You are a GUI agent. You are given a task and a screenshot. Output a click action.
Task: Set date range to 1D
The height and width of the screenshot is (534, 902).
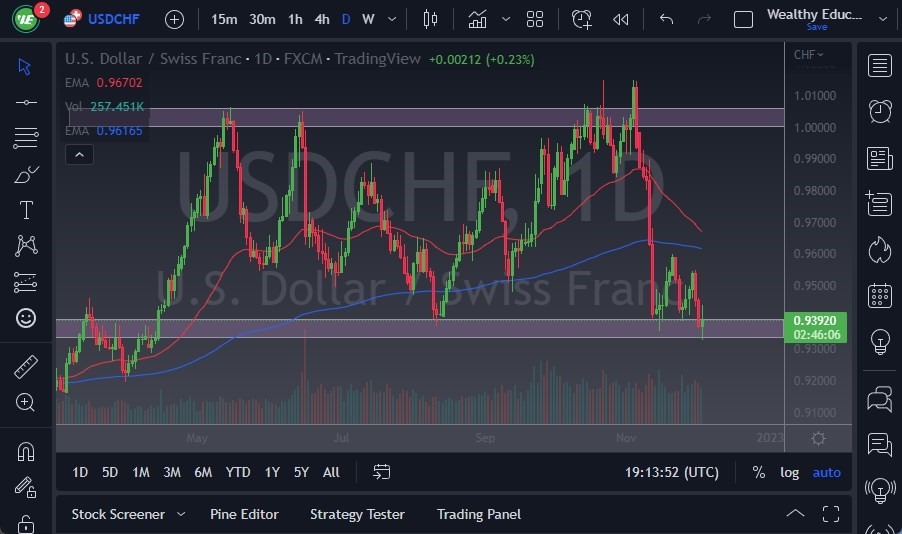(80, 472)
